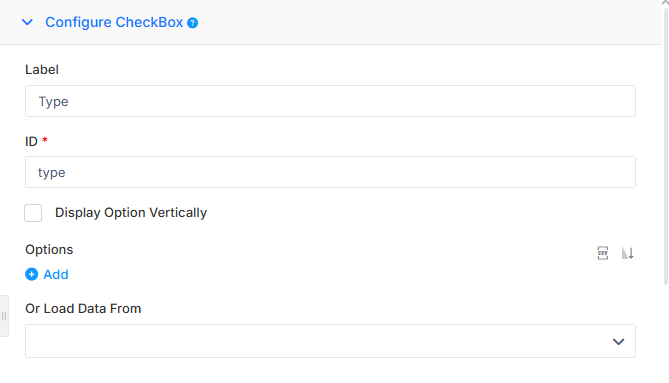Click the Add link text
Viewport: 669px width, 383px height.
coord(56,274)
